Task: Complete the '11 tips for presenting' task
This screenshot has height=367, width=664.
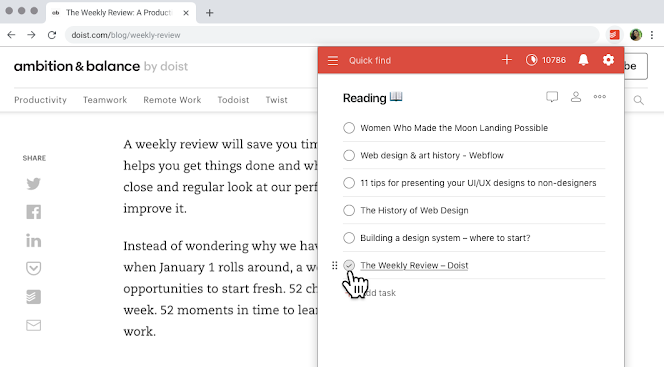Action: point(349,183)
